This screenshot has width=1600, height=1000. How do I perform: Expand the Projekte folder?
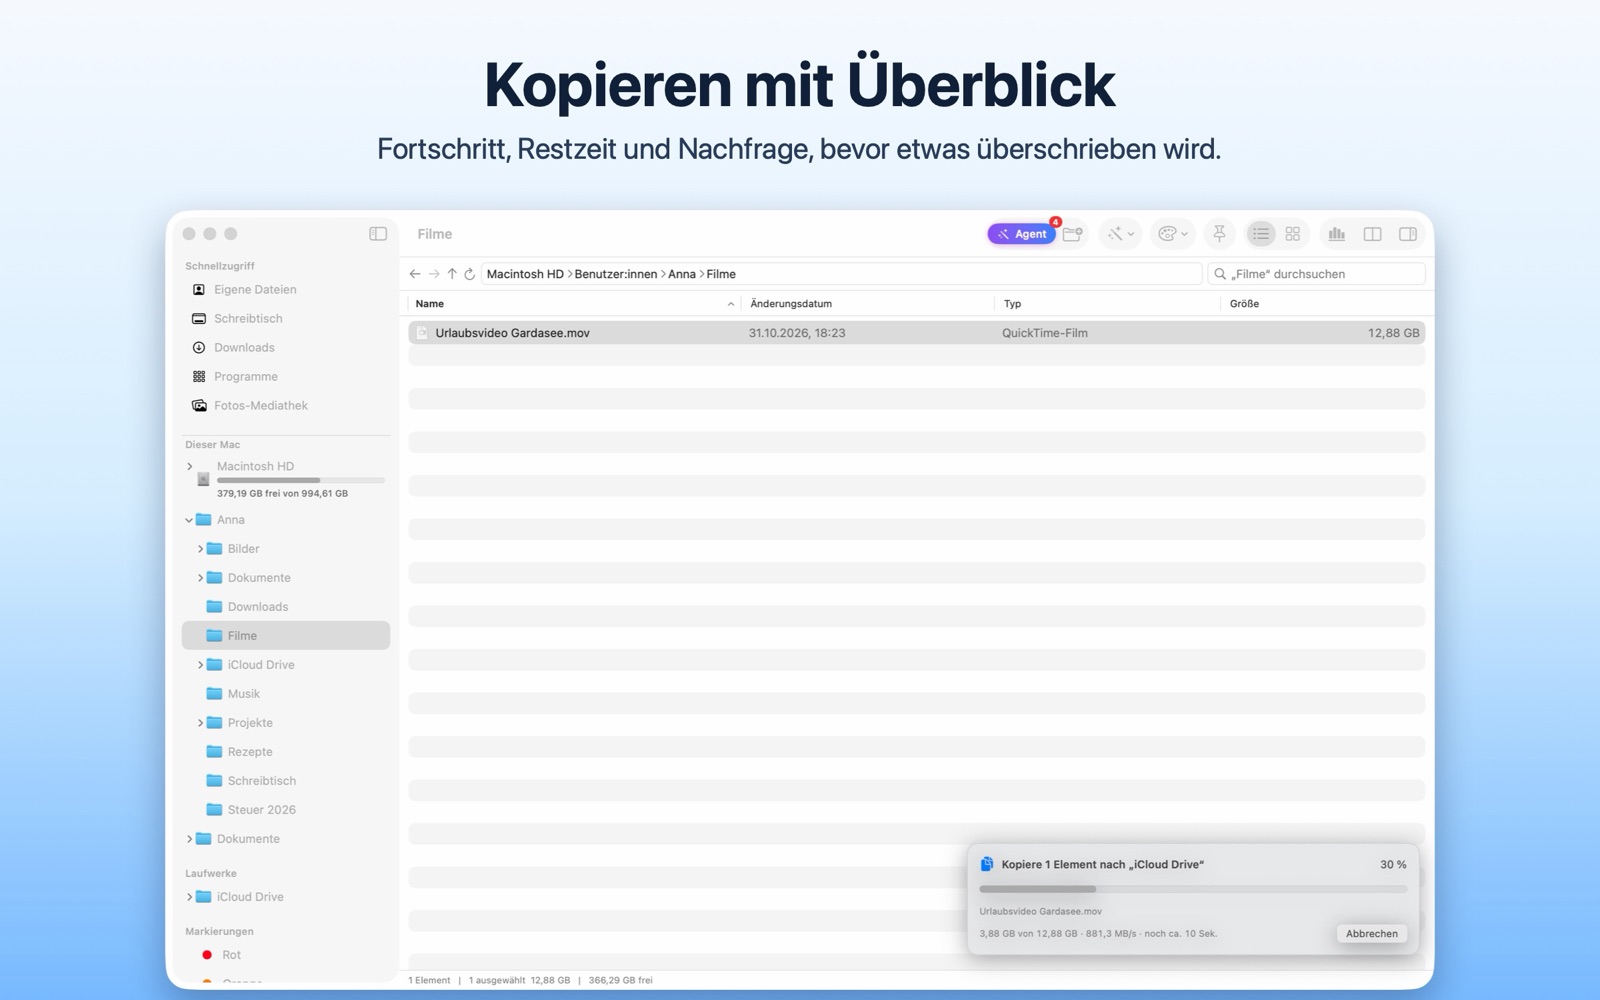(201, 723)
